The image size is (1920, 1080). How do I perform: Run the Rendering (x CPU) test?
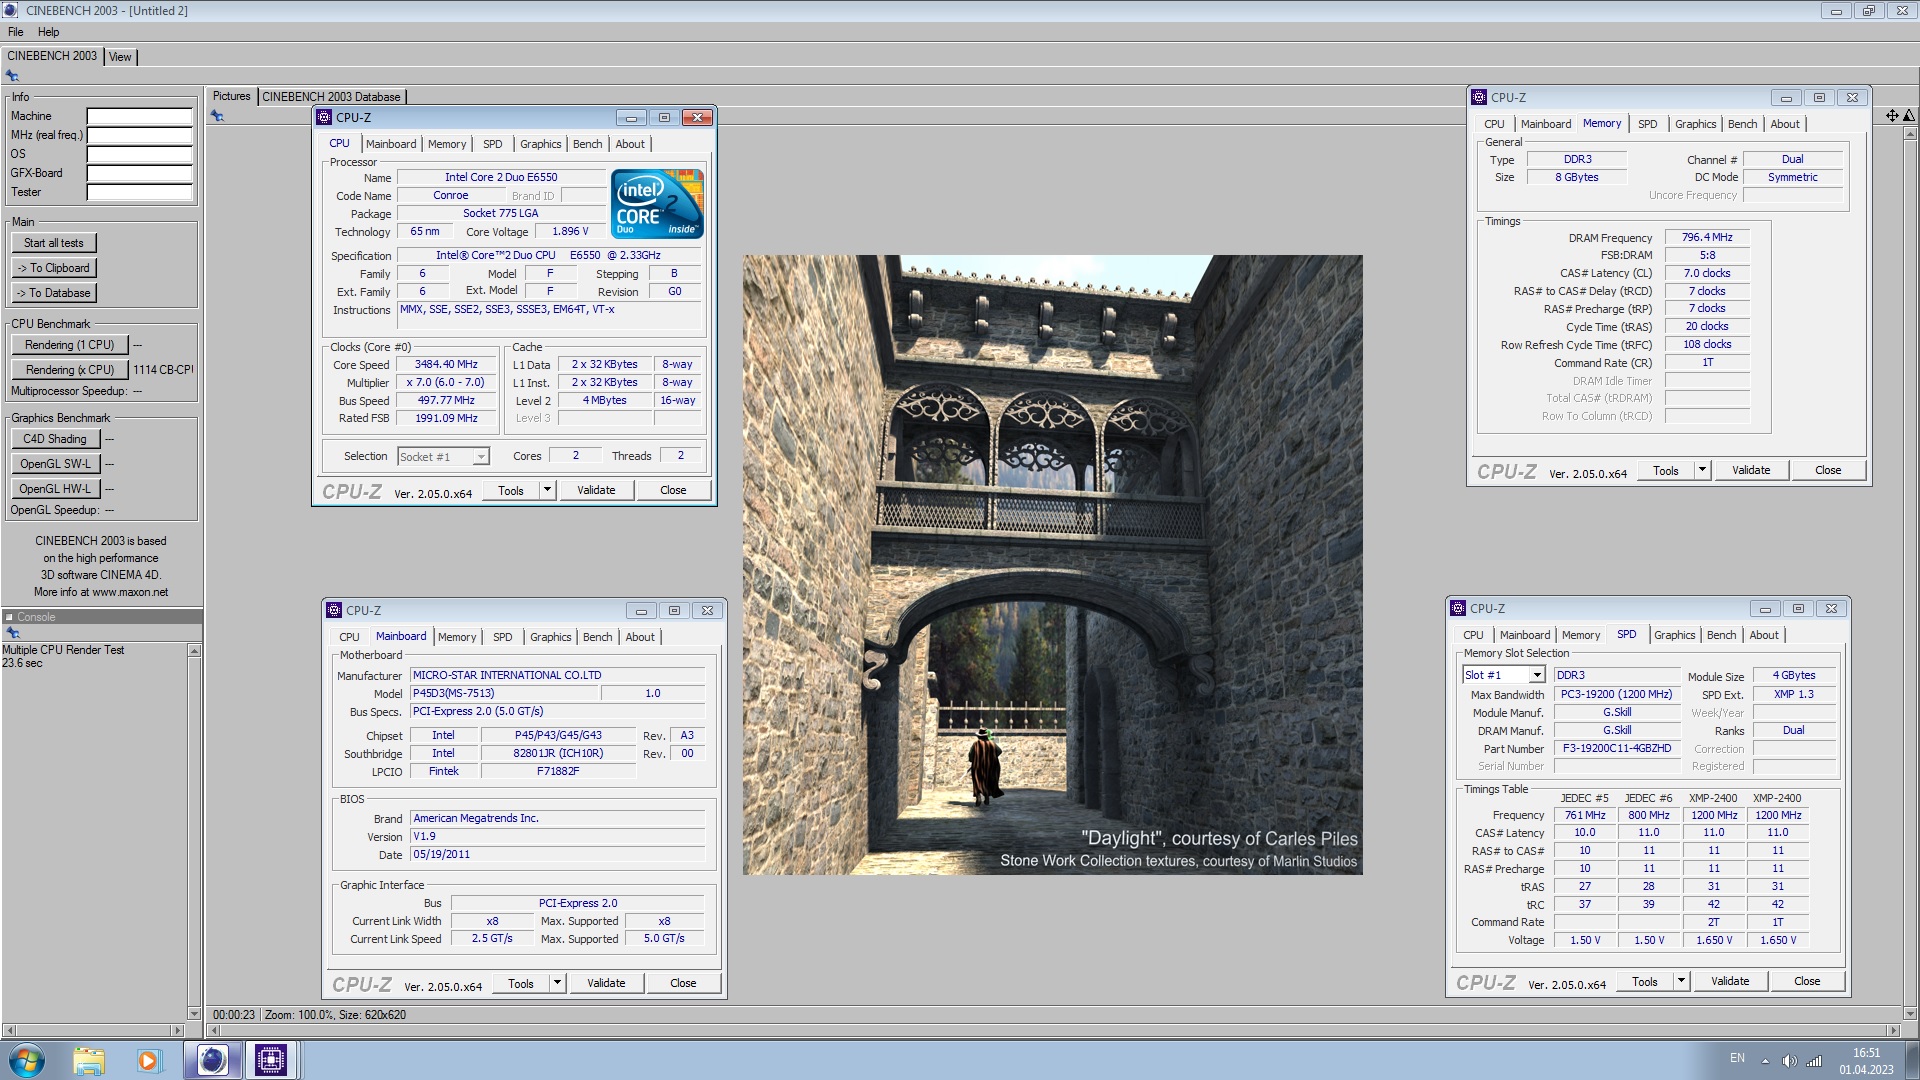coord(70,370)
